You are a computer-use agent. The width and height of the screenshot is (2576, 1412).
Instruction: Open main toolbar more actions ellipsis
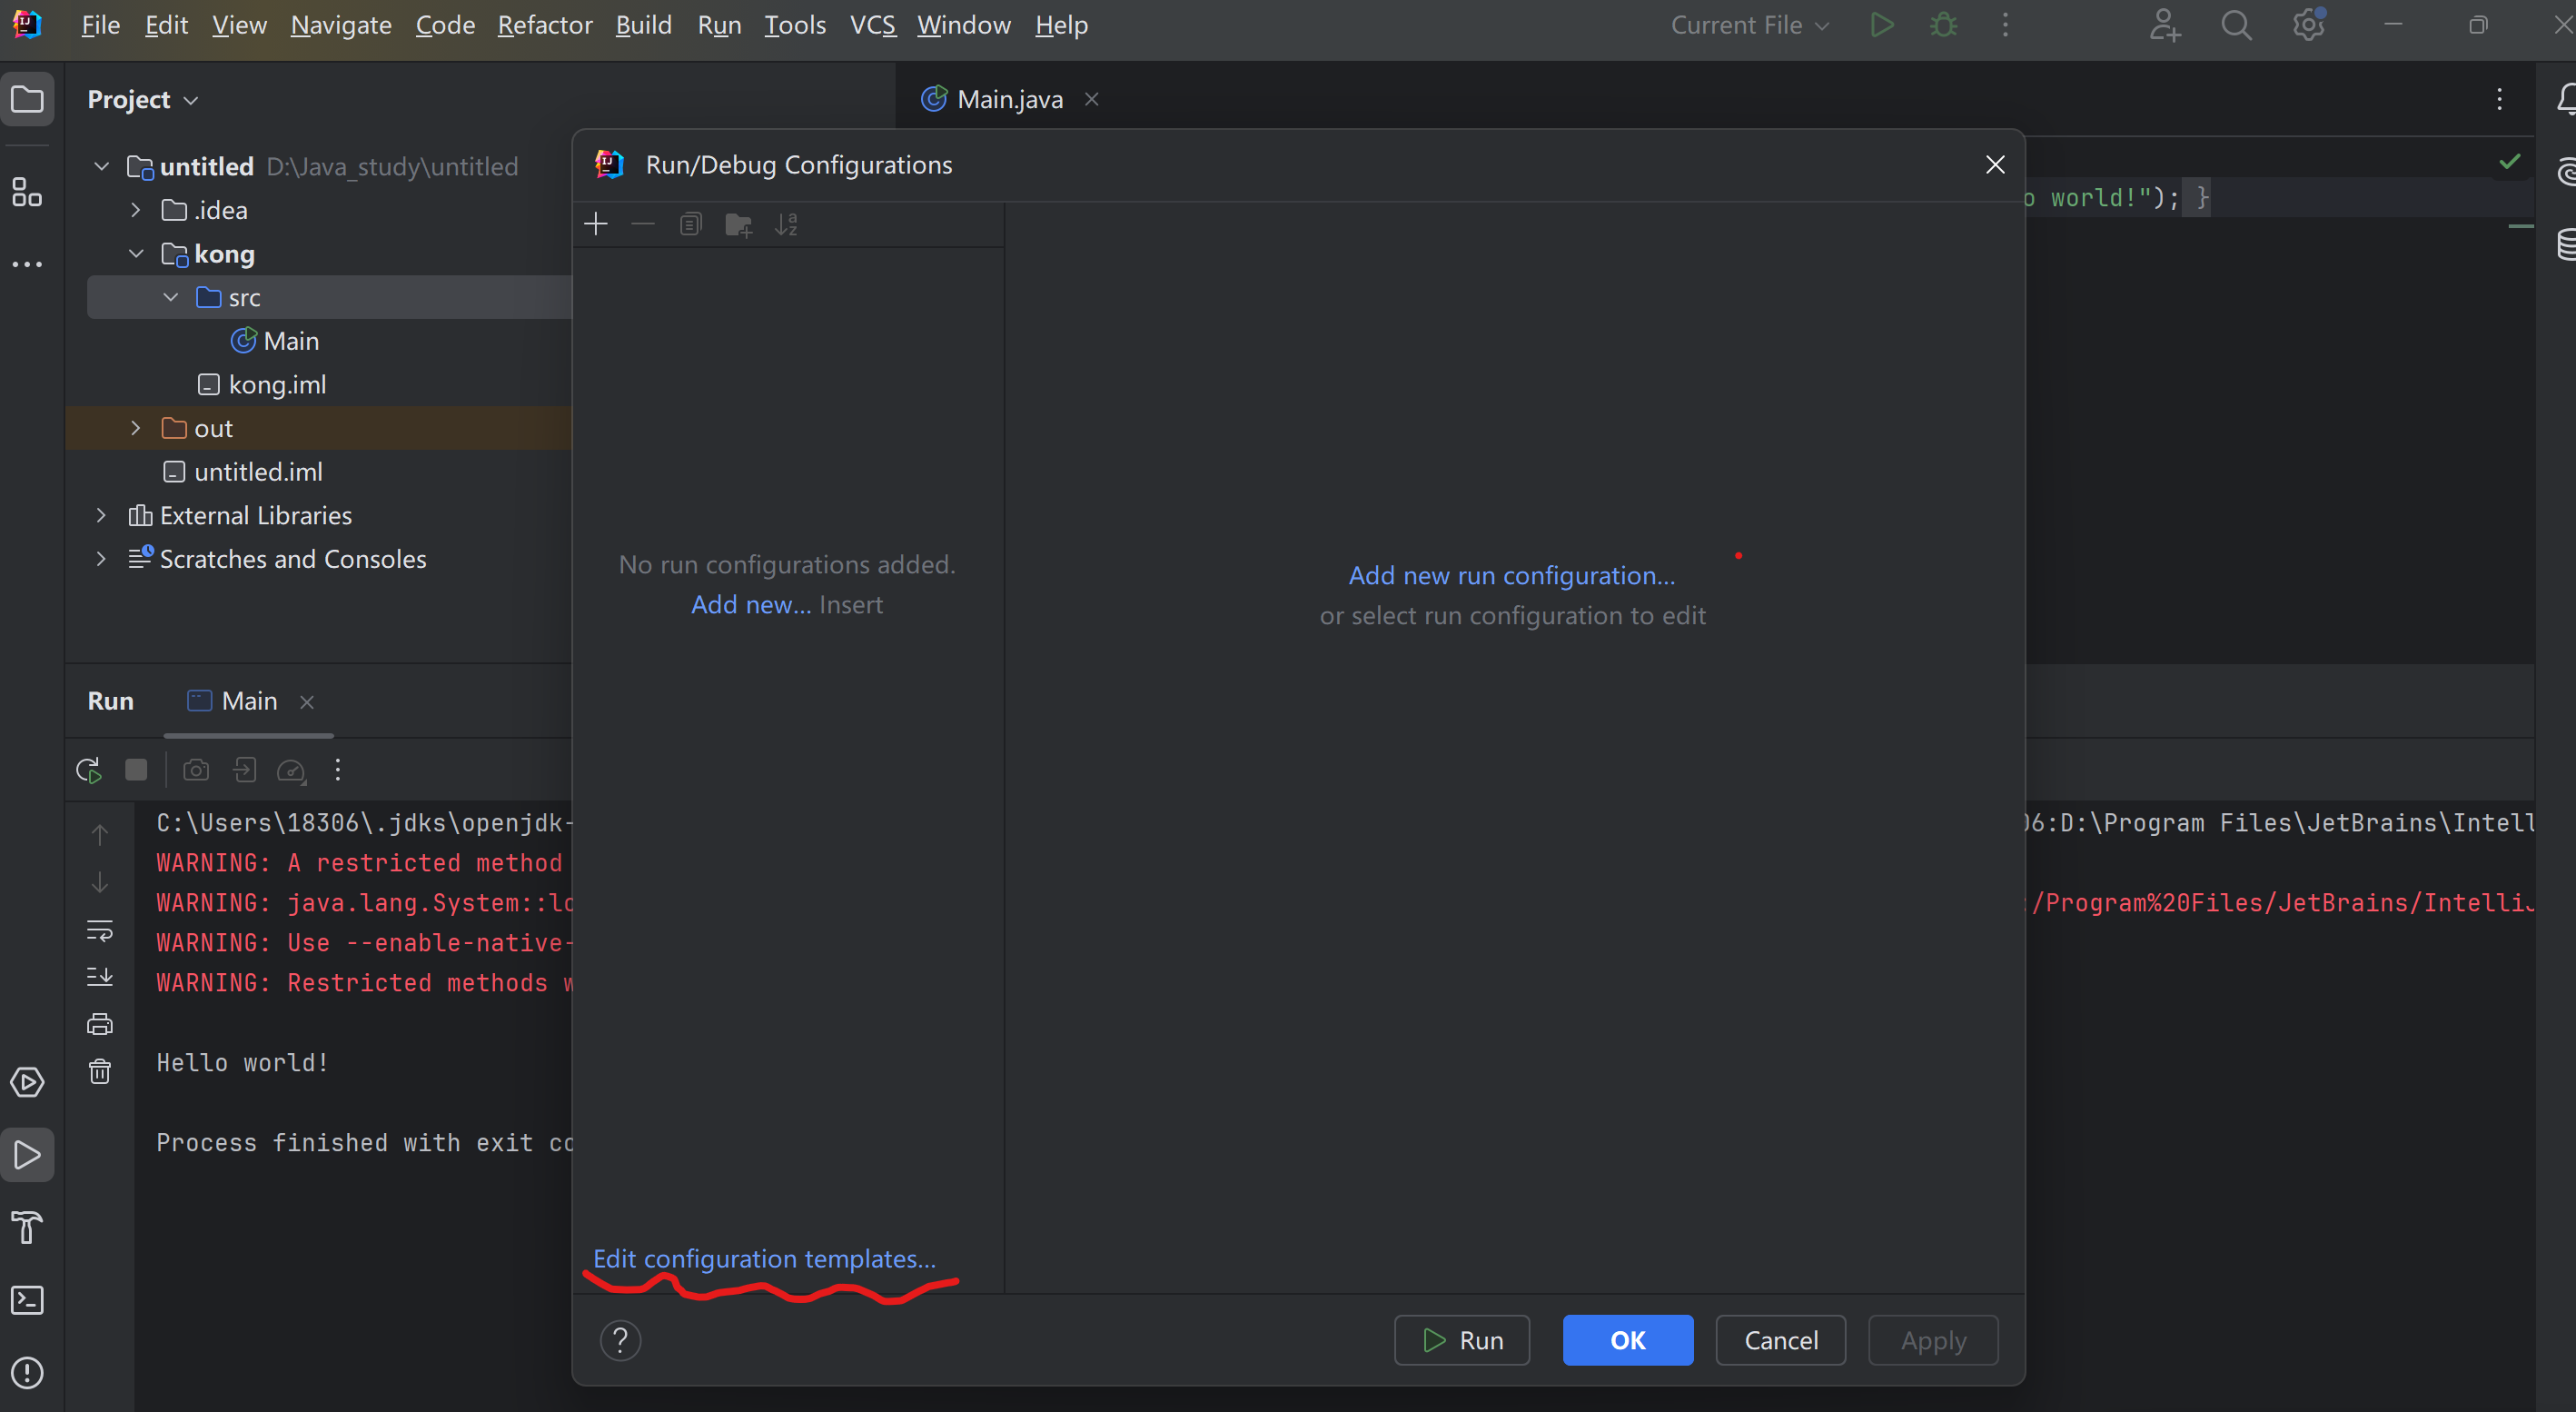[x=2005, y=25]
